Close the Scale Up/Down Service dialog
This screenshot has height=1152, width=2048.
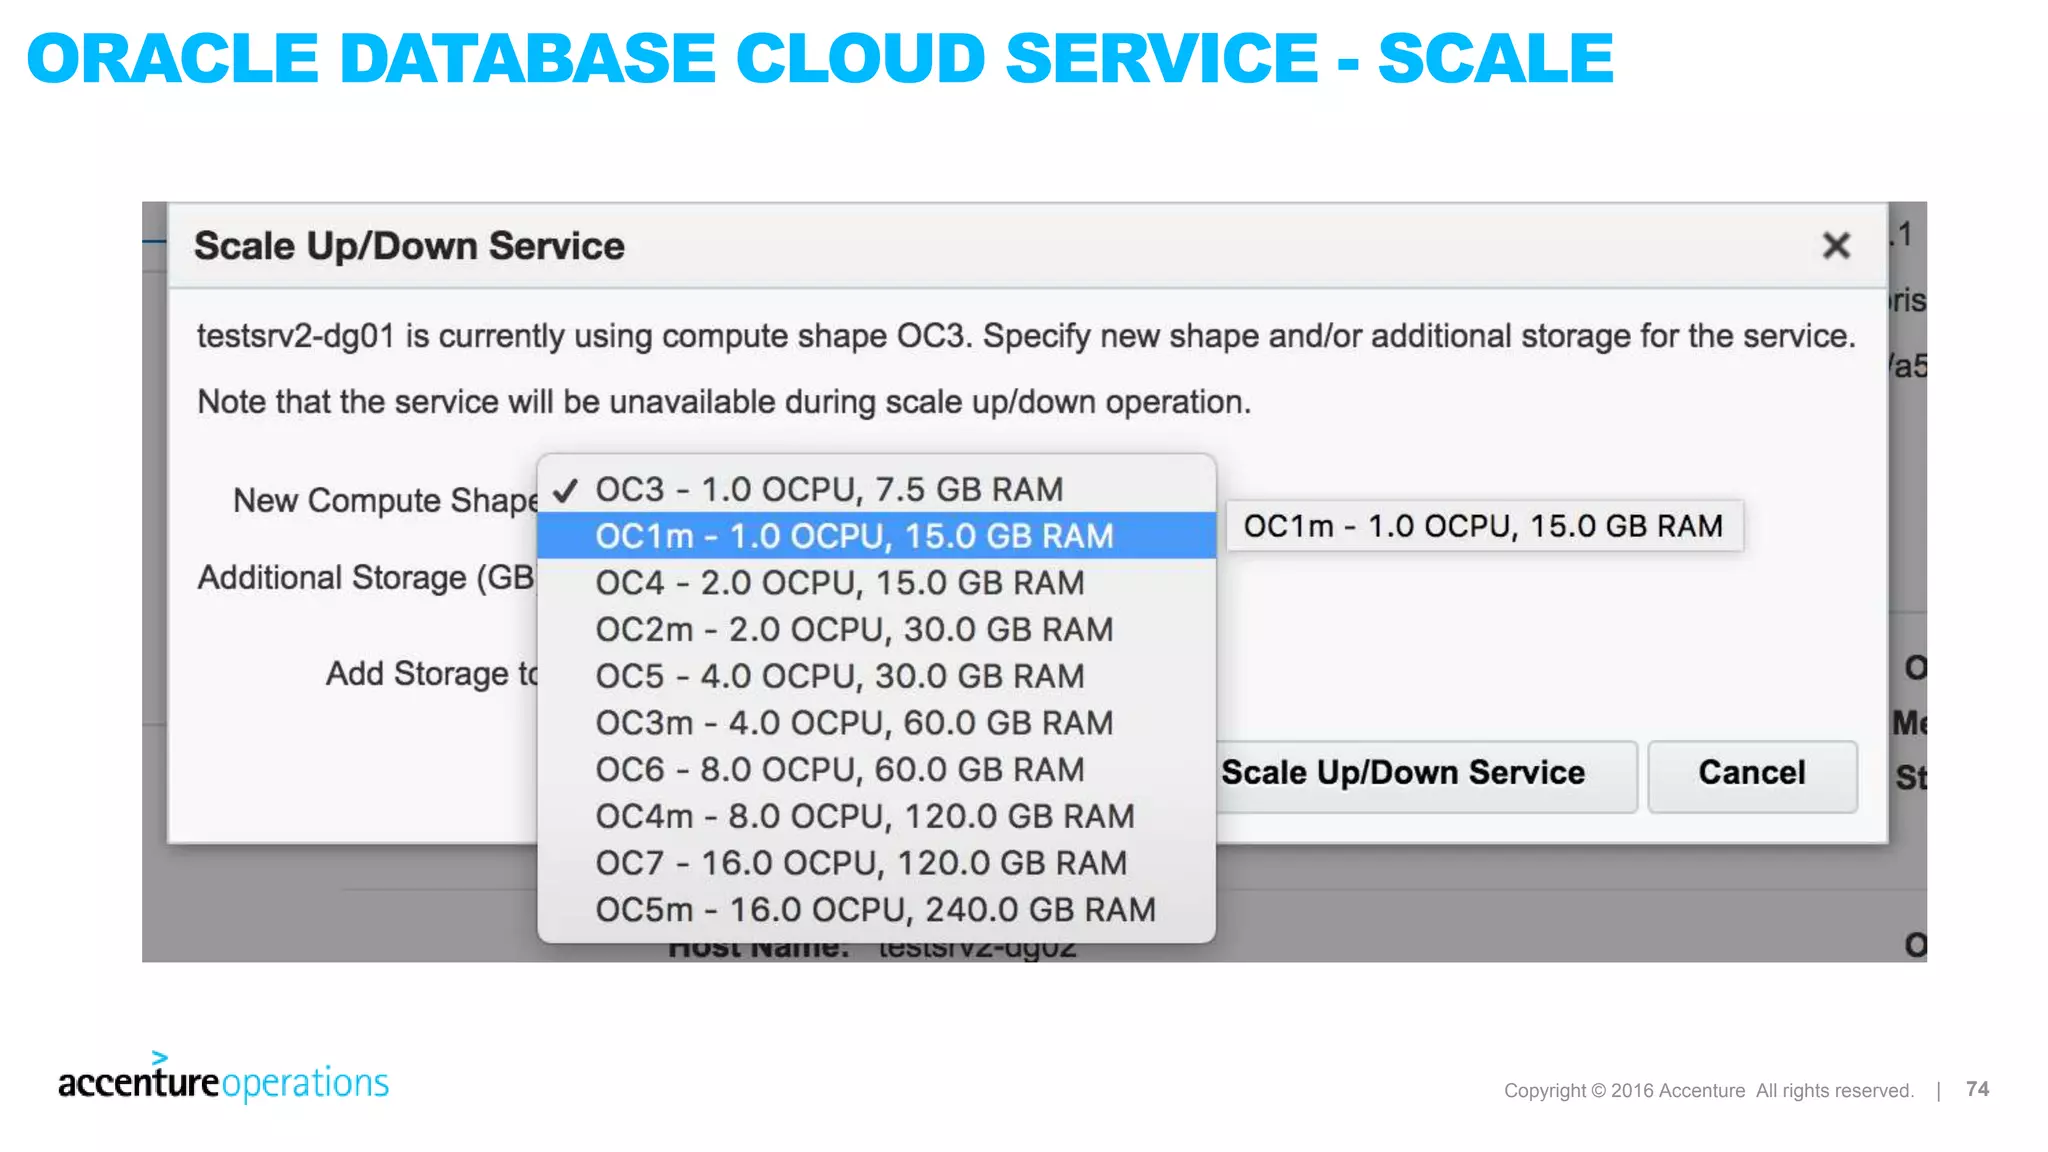(x=1836, y=245)
